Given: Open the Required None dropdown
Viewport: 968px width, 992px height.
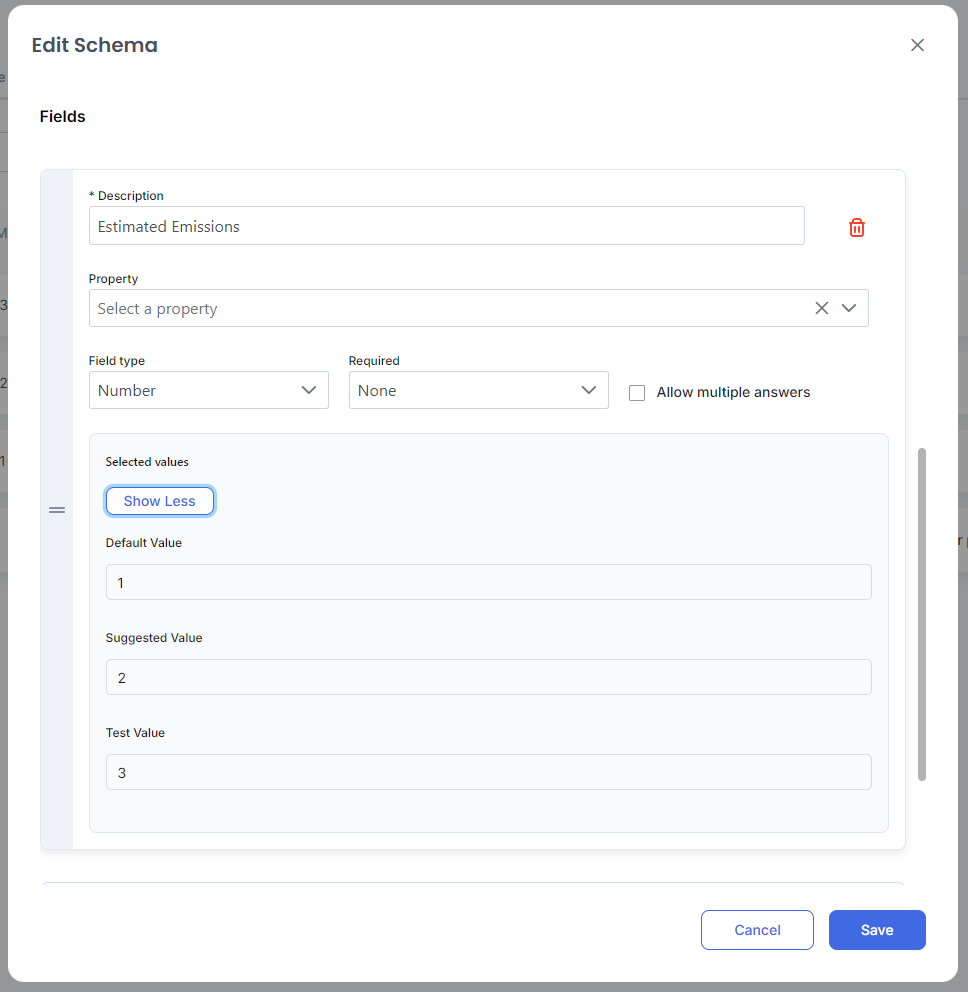Looking at the screenshot, I should (x=478, y=390).
